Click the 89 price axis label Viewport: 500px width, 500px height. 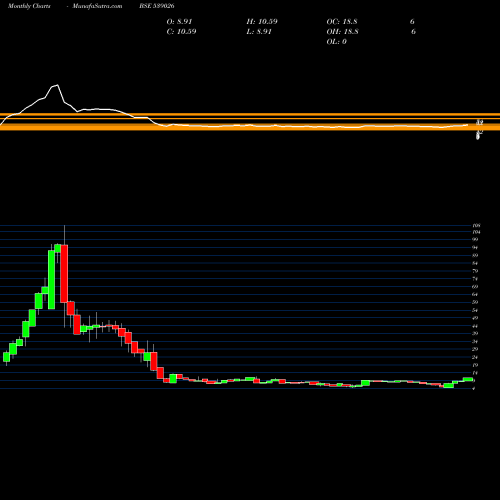[x=475, y=255]
